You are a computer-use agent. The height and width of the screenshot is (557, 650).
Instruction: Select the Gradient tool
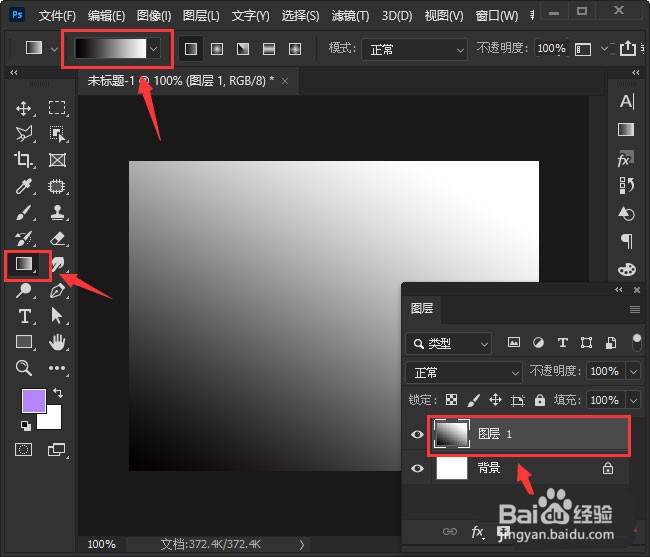[24, 264]
